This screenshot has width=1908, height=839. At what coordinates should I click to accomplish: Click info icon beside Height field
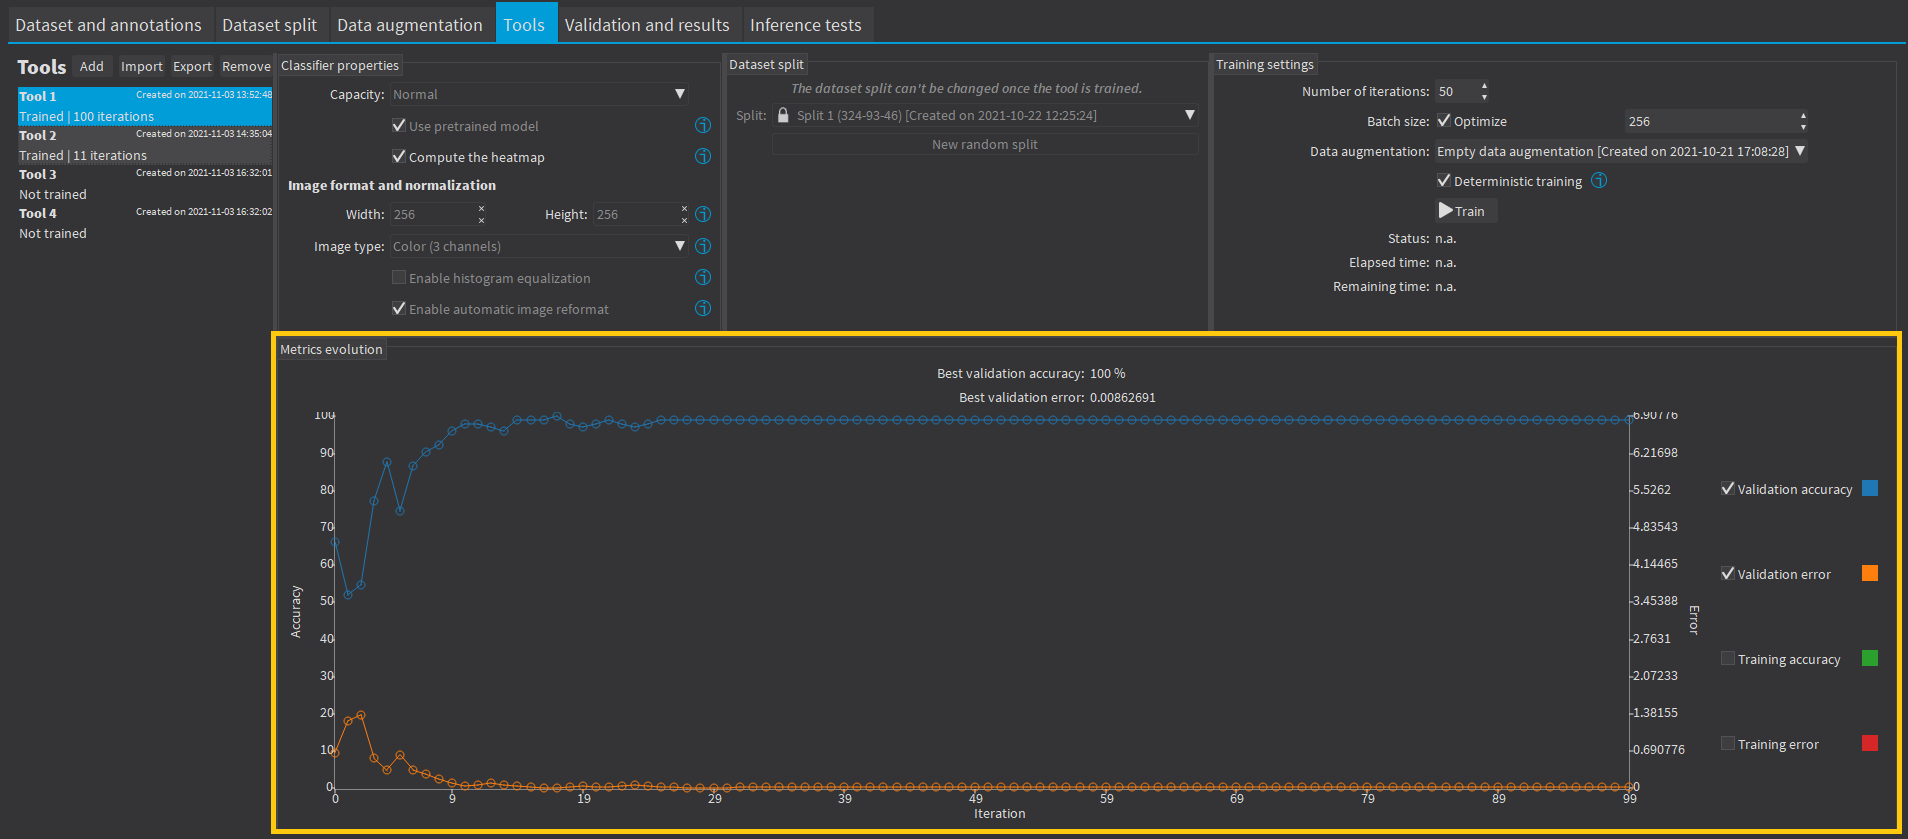(703, 214)
